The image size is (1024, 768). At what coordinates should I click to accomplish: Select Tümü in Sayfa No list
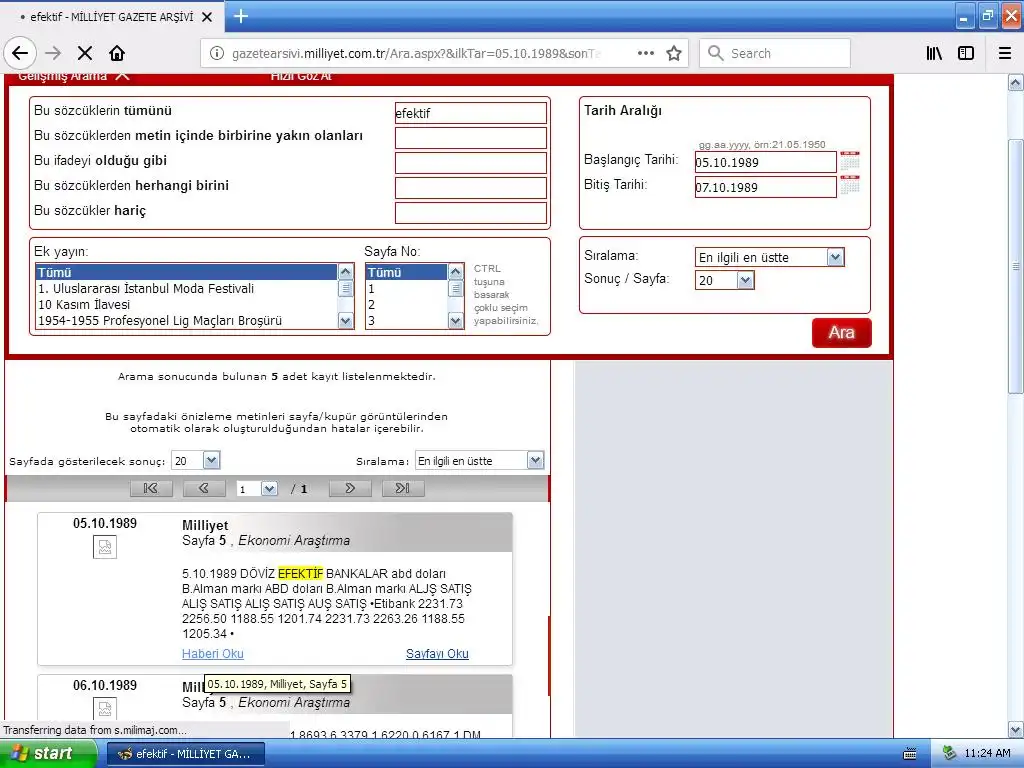coord(406,272)
